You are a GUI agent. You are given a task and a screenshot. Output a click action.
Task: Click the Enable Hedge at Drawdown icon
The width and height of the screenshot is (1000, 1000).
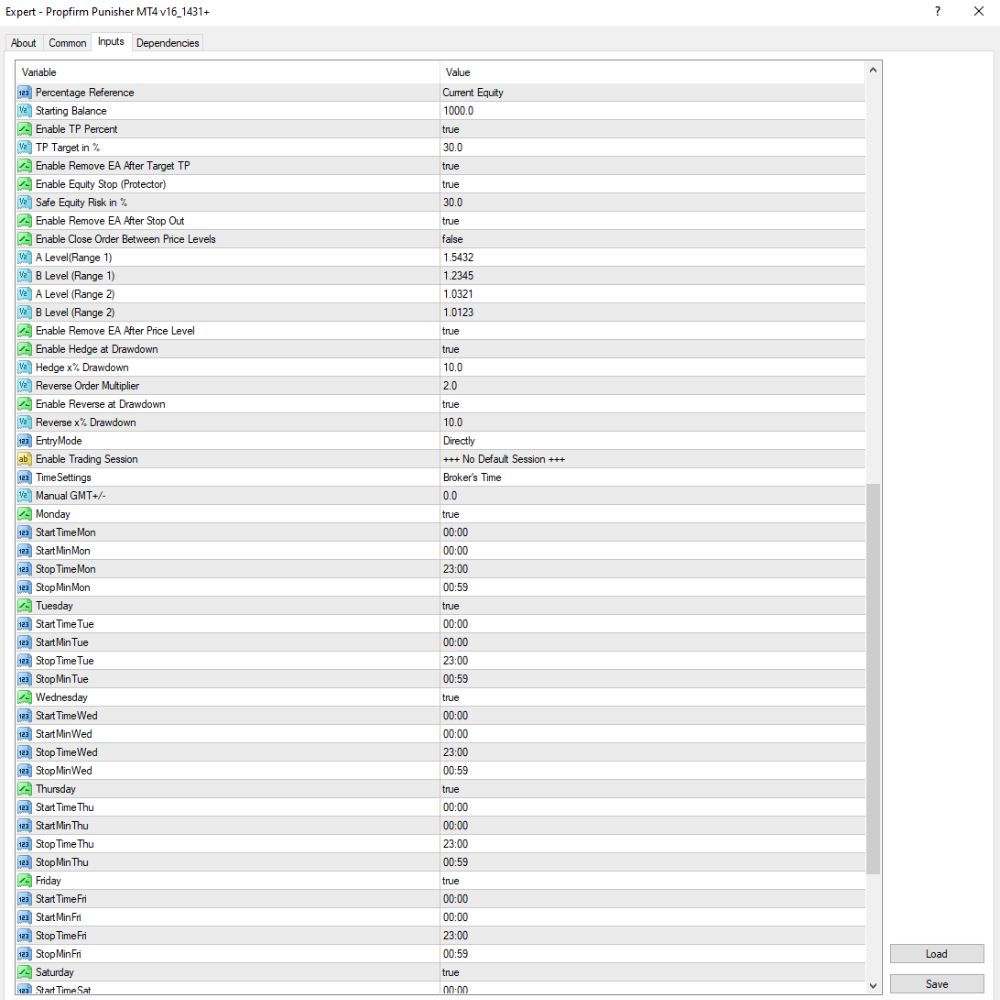point(24,349)
